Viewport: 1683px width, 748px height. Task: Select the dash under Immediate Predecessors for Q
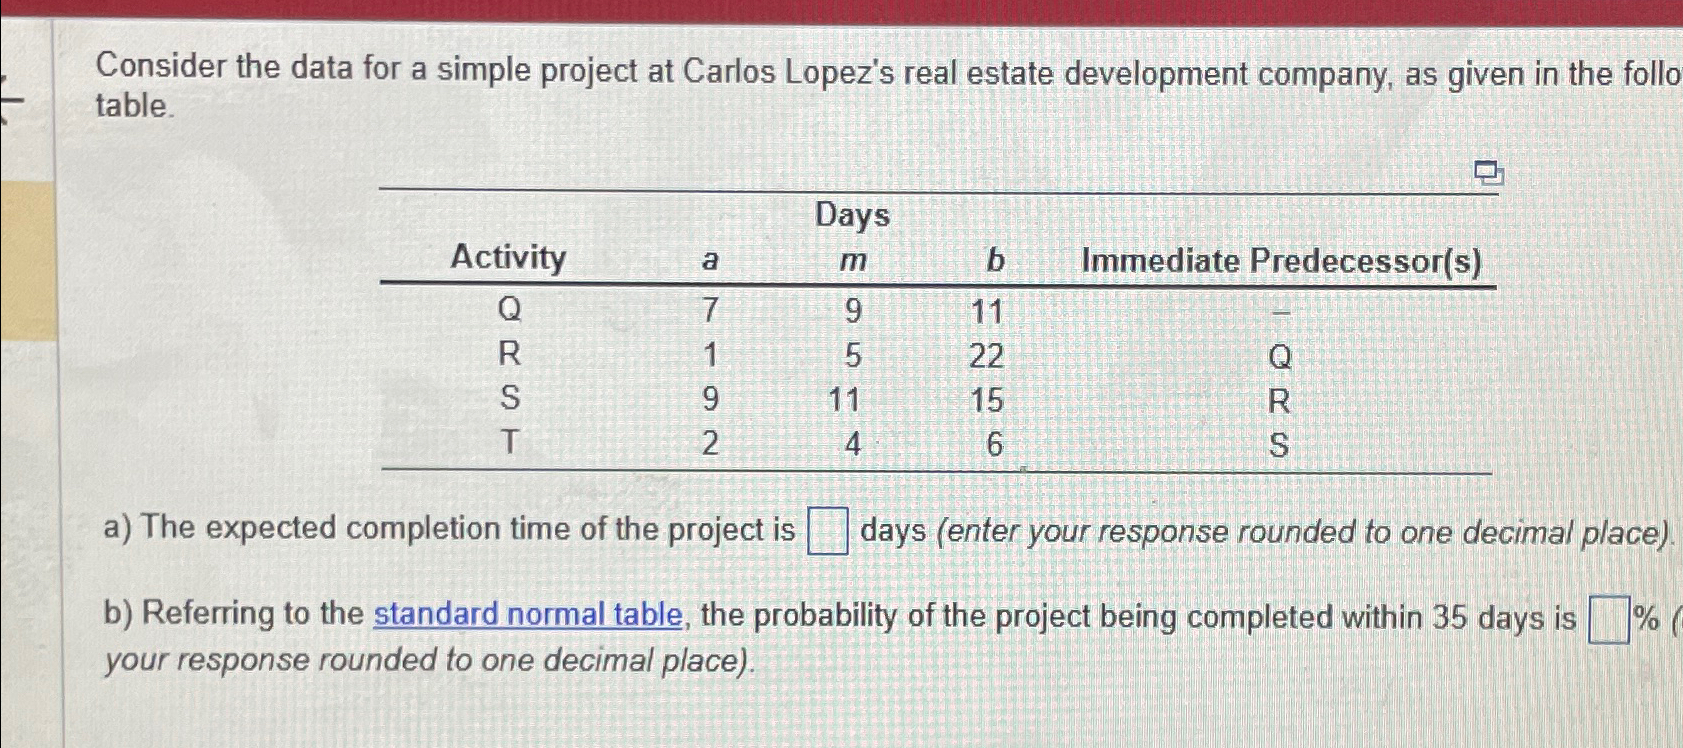coord(1281,312)
